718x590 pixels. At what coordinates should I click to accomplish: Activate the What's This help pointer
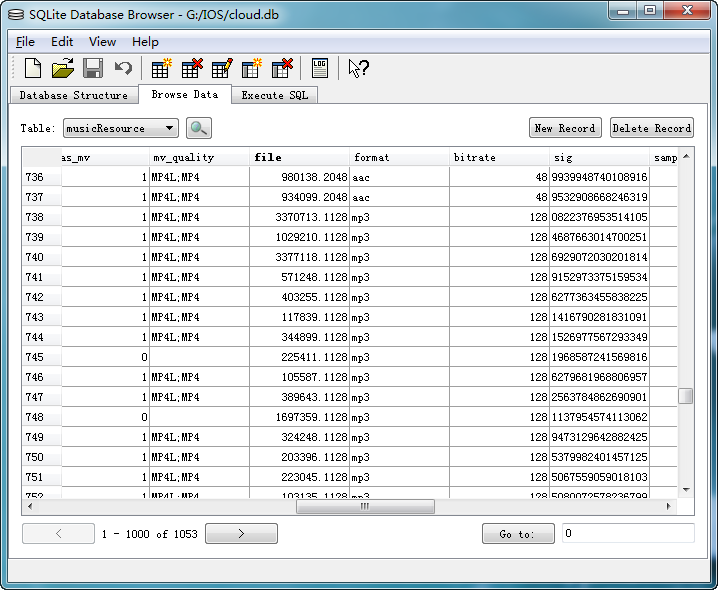pyautogui.click(x=358, y=68)
